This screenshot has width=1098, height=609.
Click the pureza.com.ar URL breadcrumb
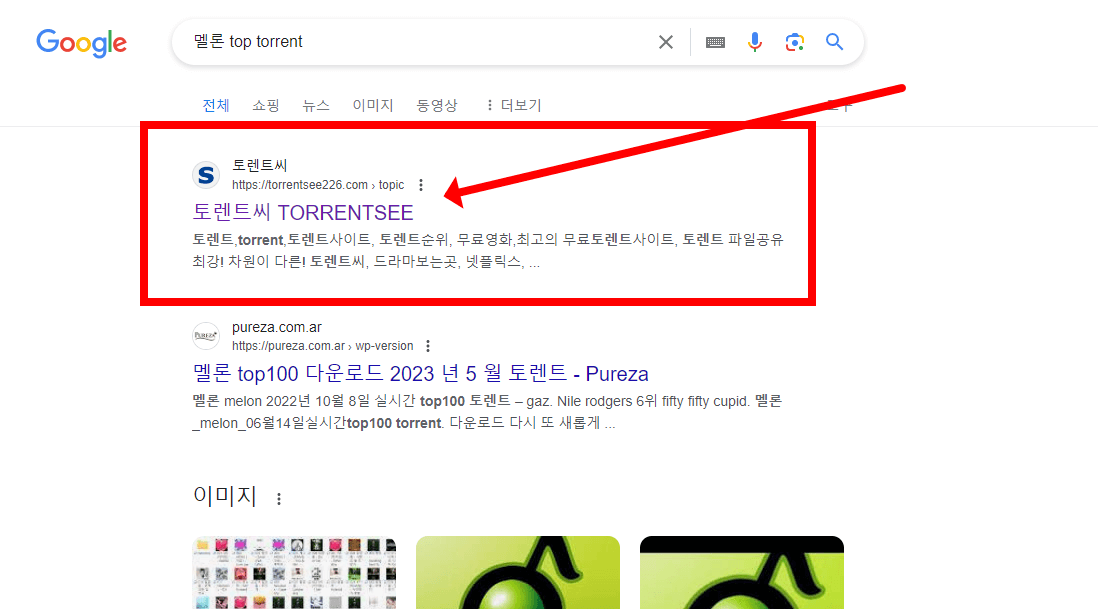click(322, 346)
